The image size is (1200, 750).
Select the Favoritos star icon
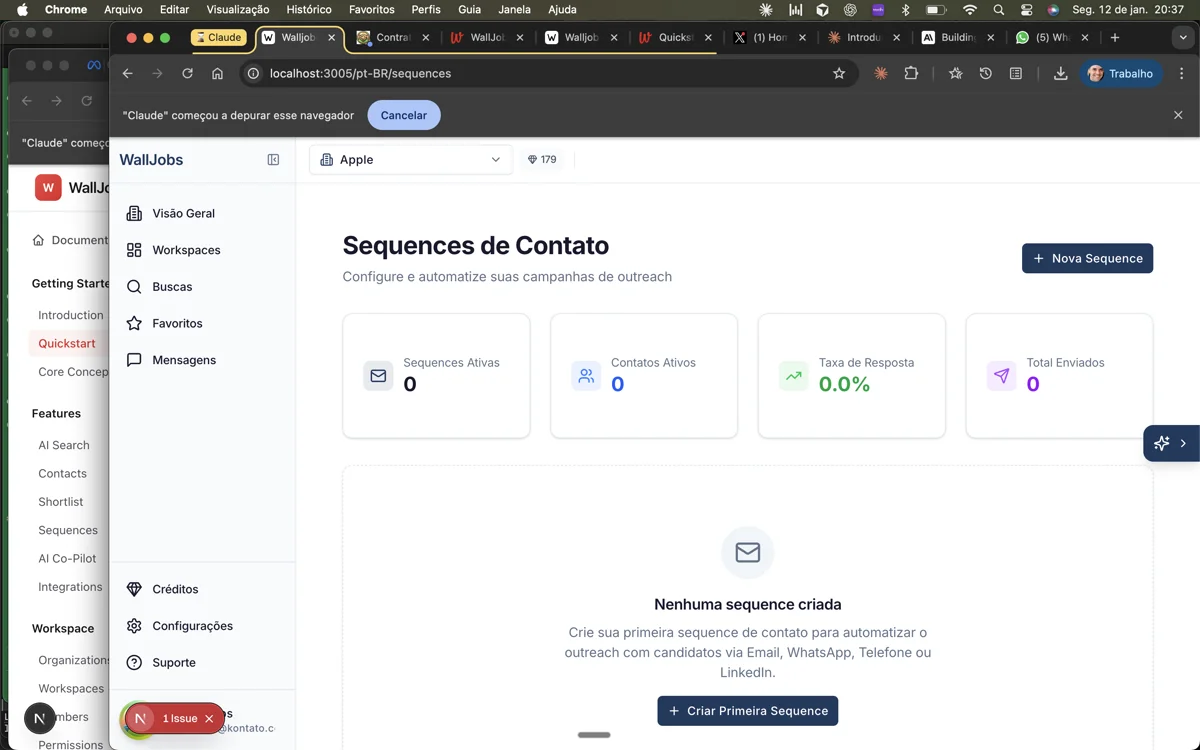(x=133, y=323)
